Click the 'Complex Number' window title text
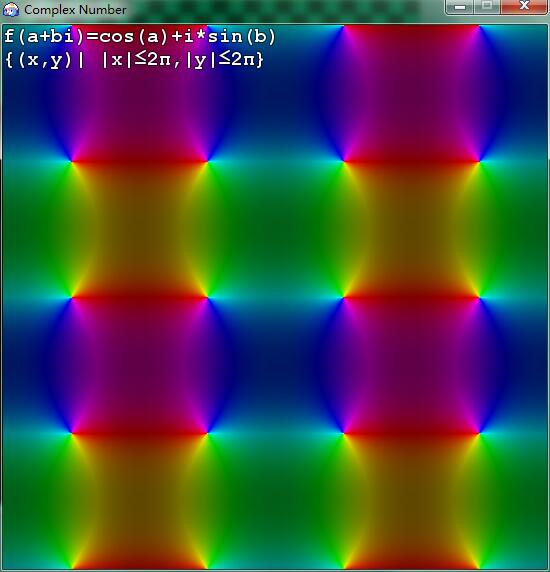The width and height of the screenshot is (550, 572). click(75, 10)
